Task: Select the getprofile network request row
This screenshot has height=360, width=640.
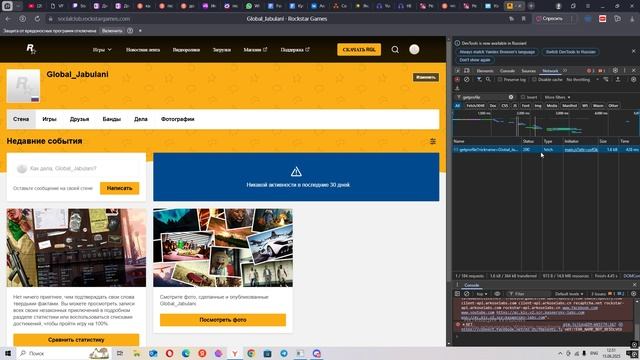Action: pos(546,150)
